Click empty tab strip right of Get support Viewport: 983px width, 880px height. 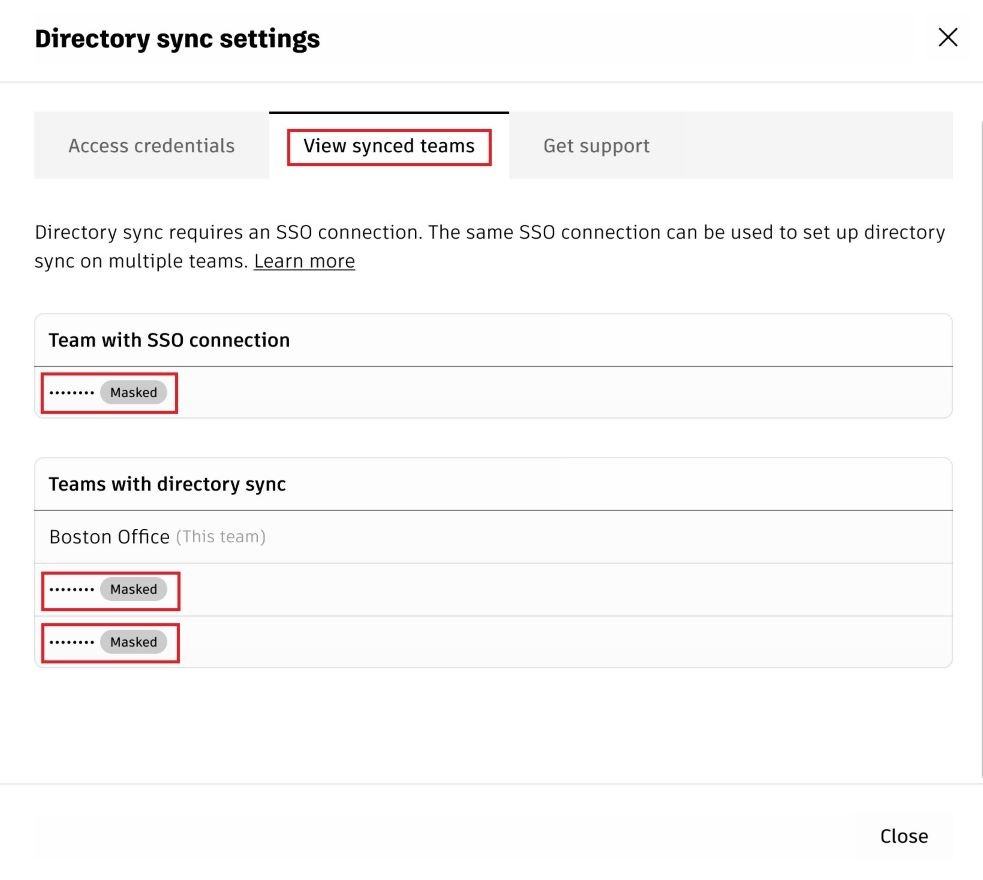817,146
